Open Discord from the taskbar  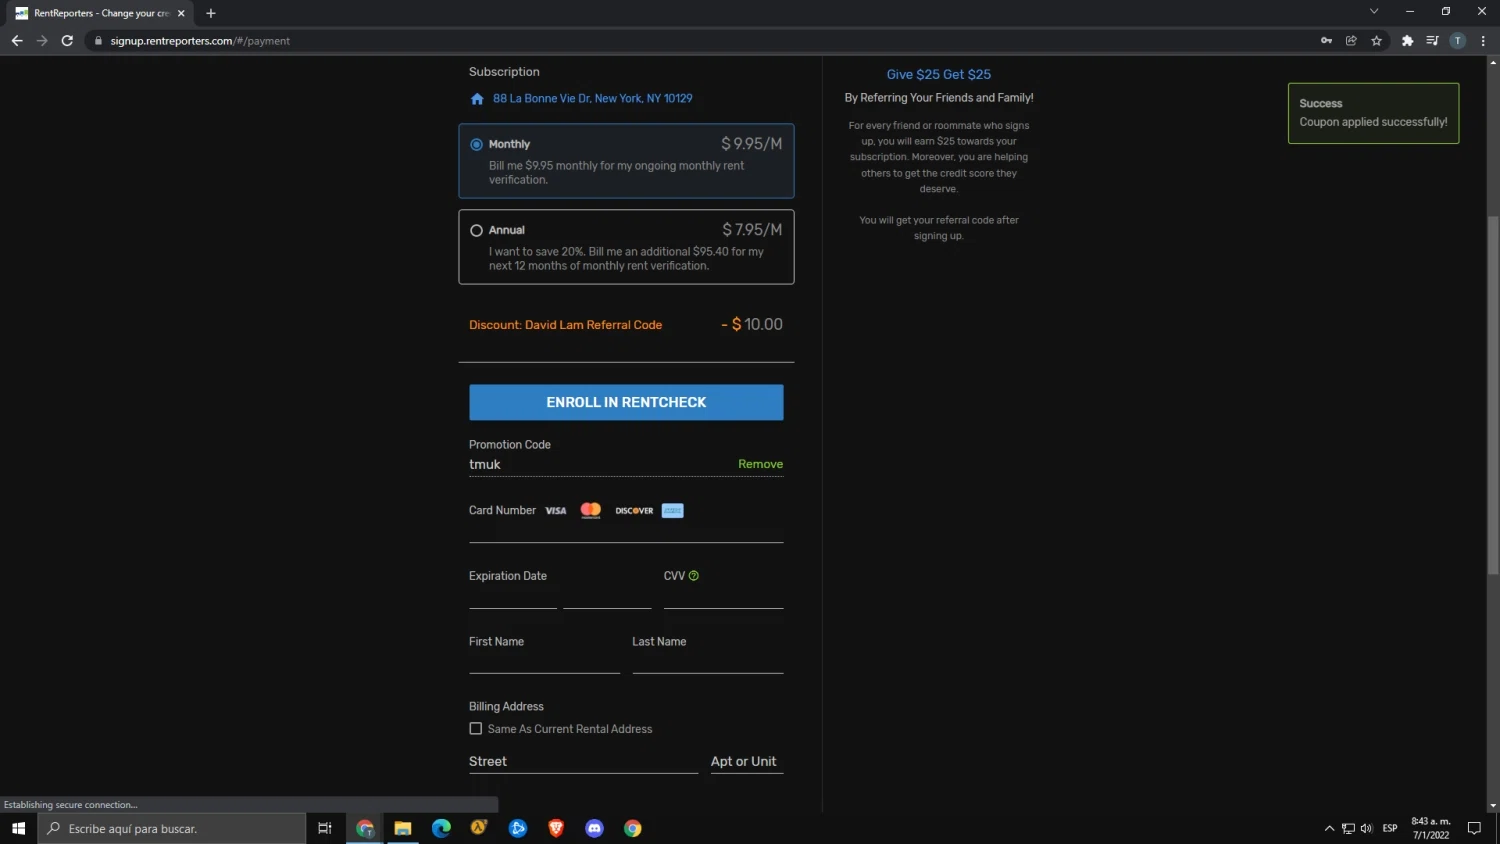[x=595, y=828]
